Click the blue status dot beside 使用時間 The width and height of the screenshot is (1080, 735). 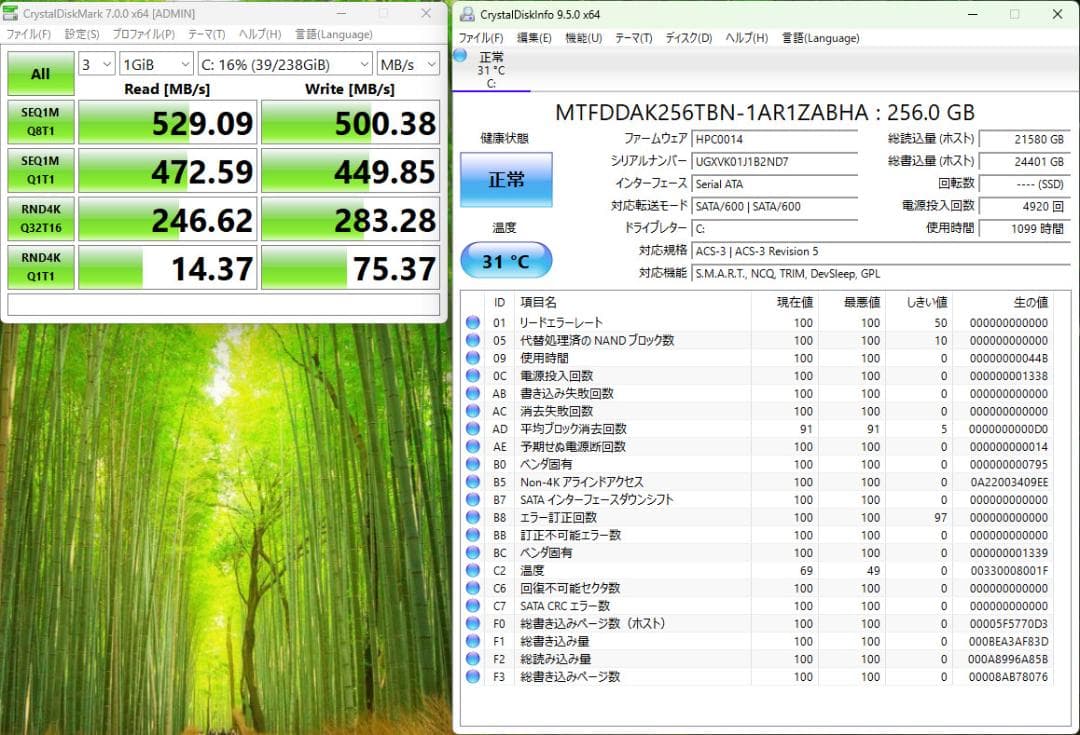[x=471, y=358]
